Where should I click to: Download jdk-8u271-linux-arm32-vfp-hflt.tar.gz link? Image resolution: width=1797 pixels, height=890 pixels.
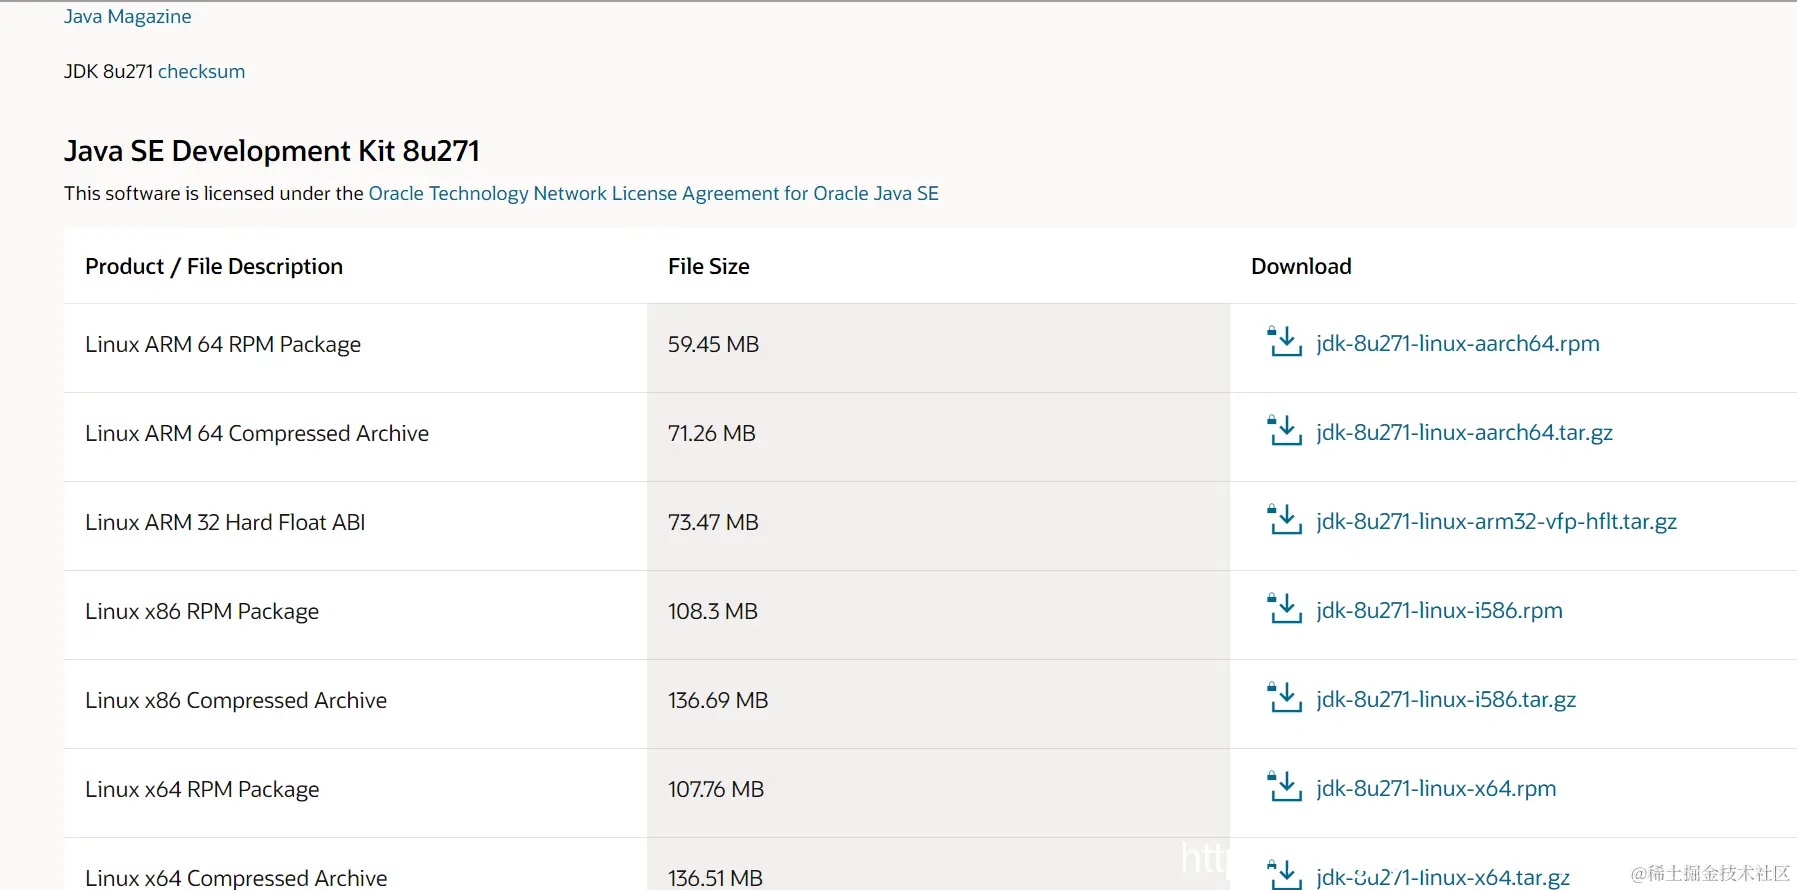coord(1496,521)
